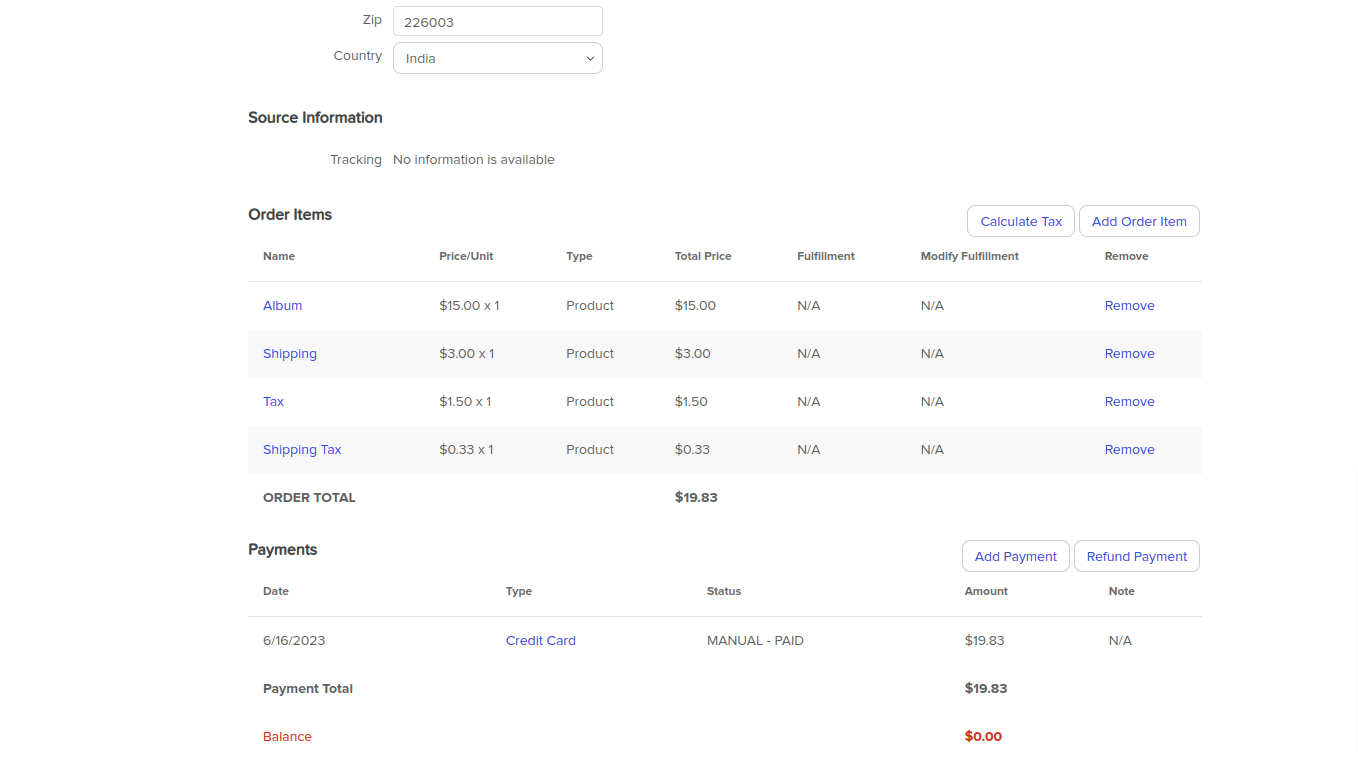Click the Calculate Tax button
1358x768 pixels.
1020,221
